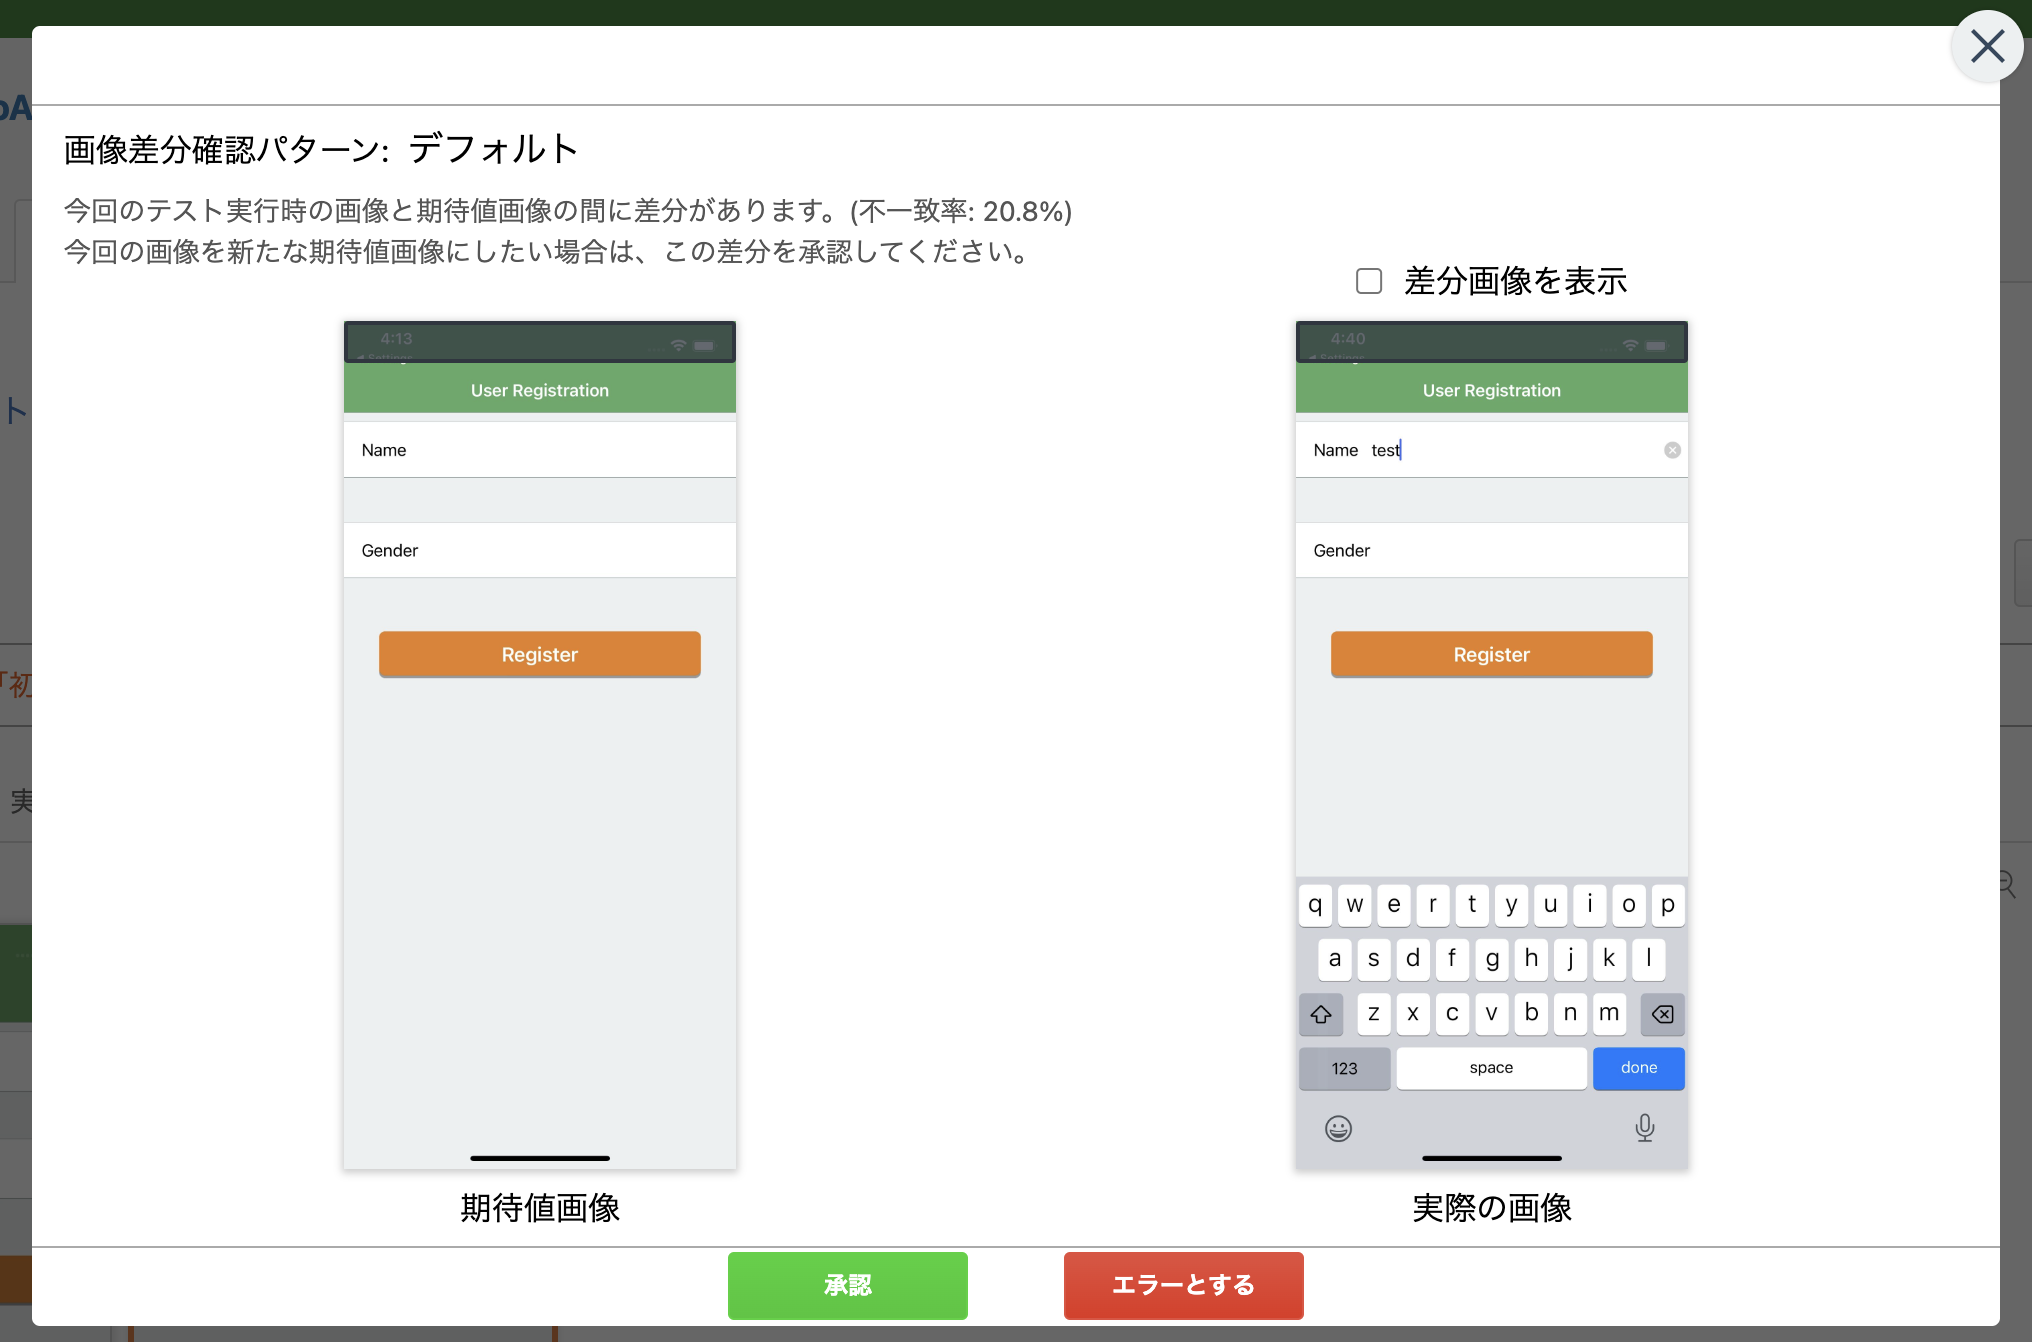
Task: Click the magnifier icon behind the dialog
Action: click(x=2008, y=884)
